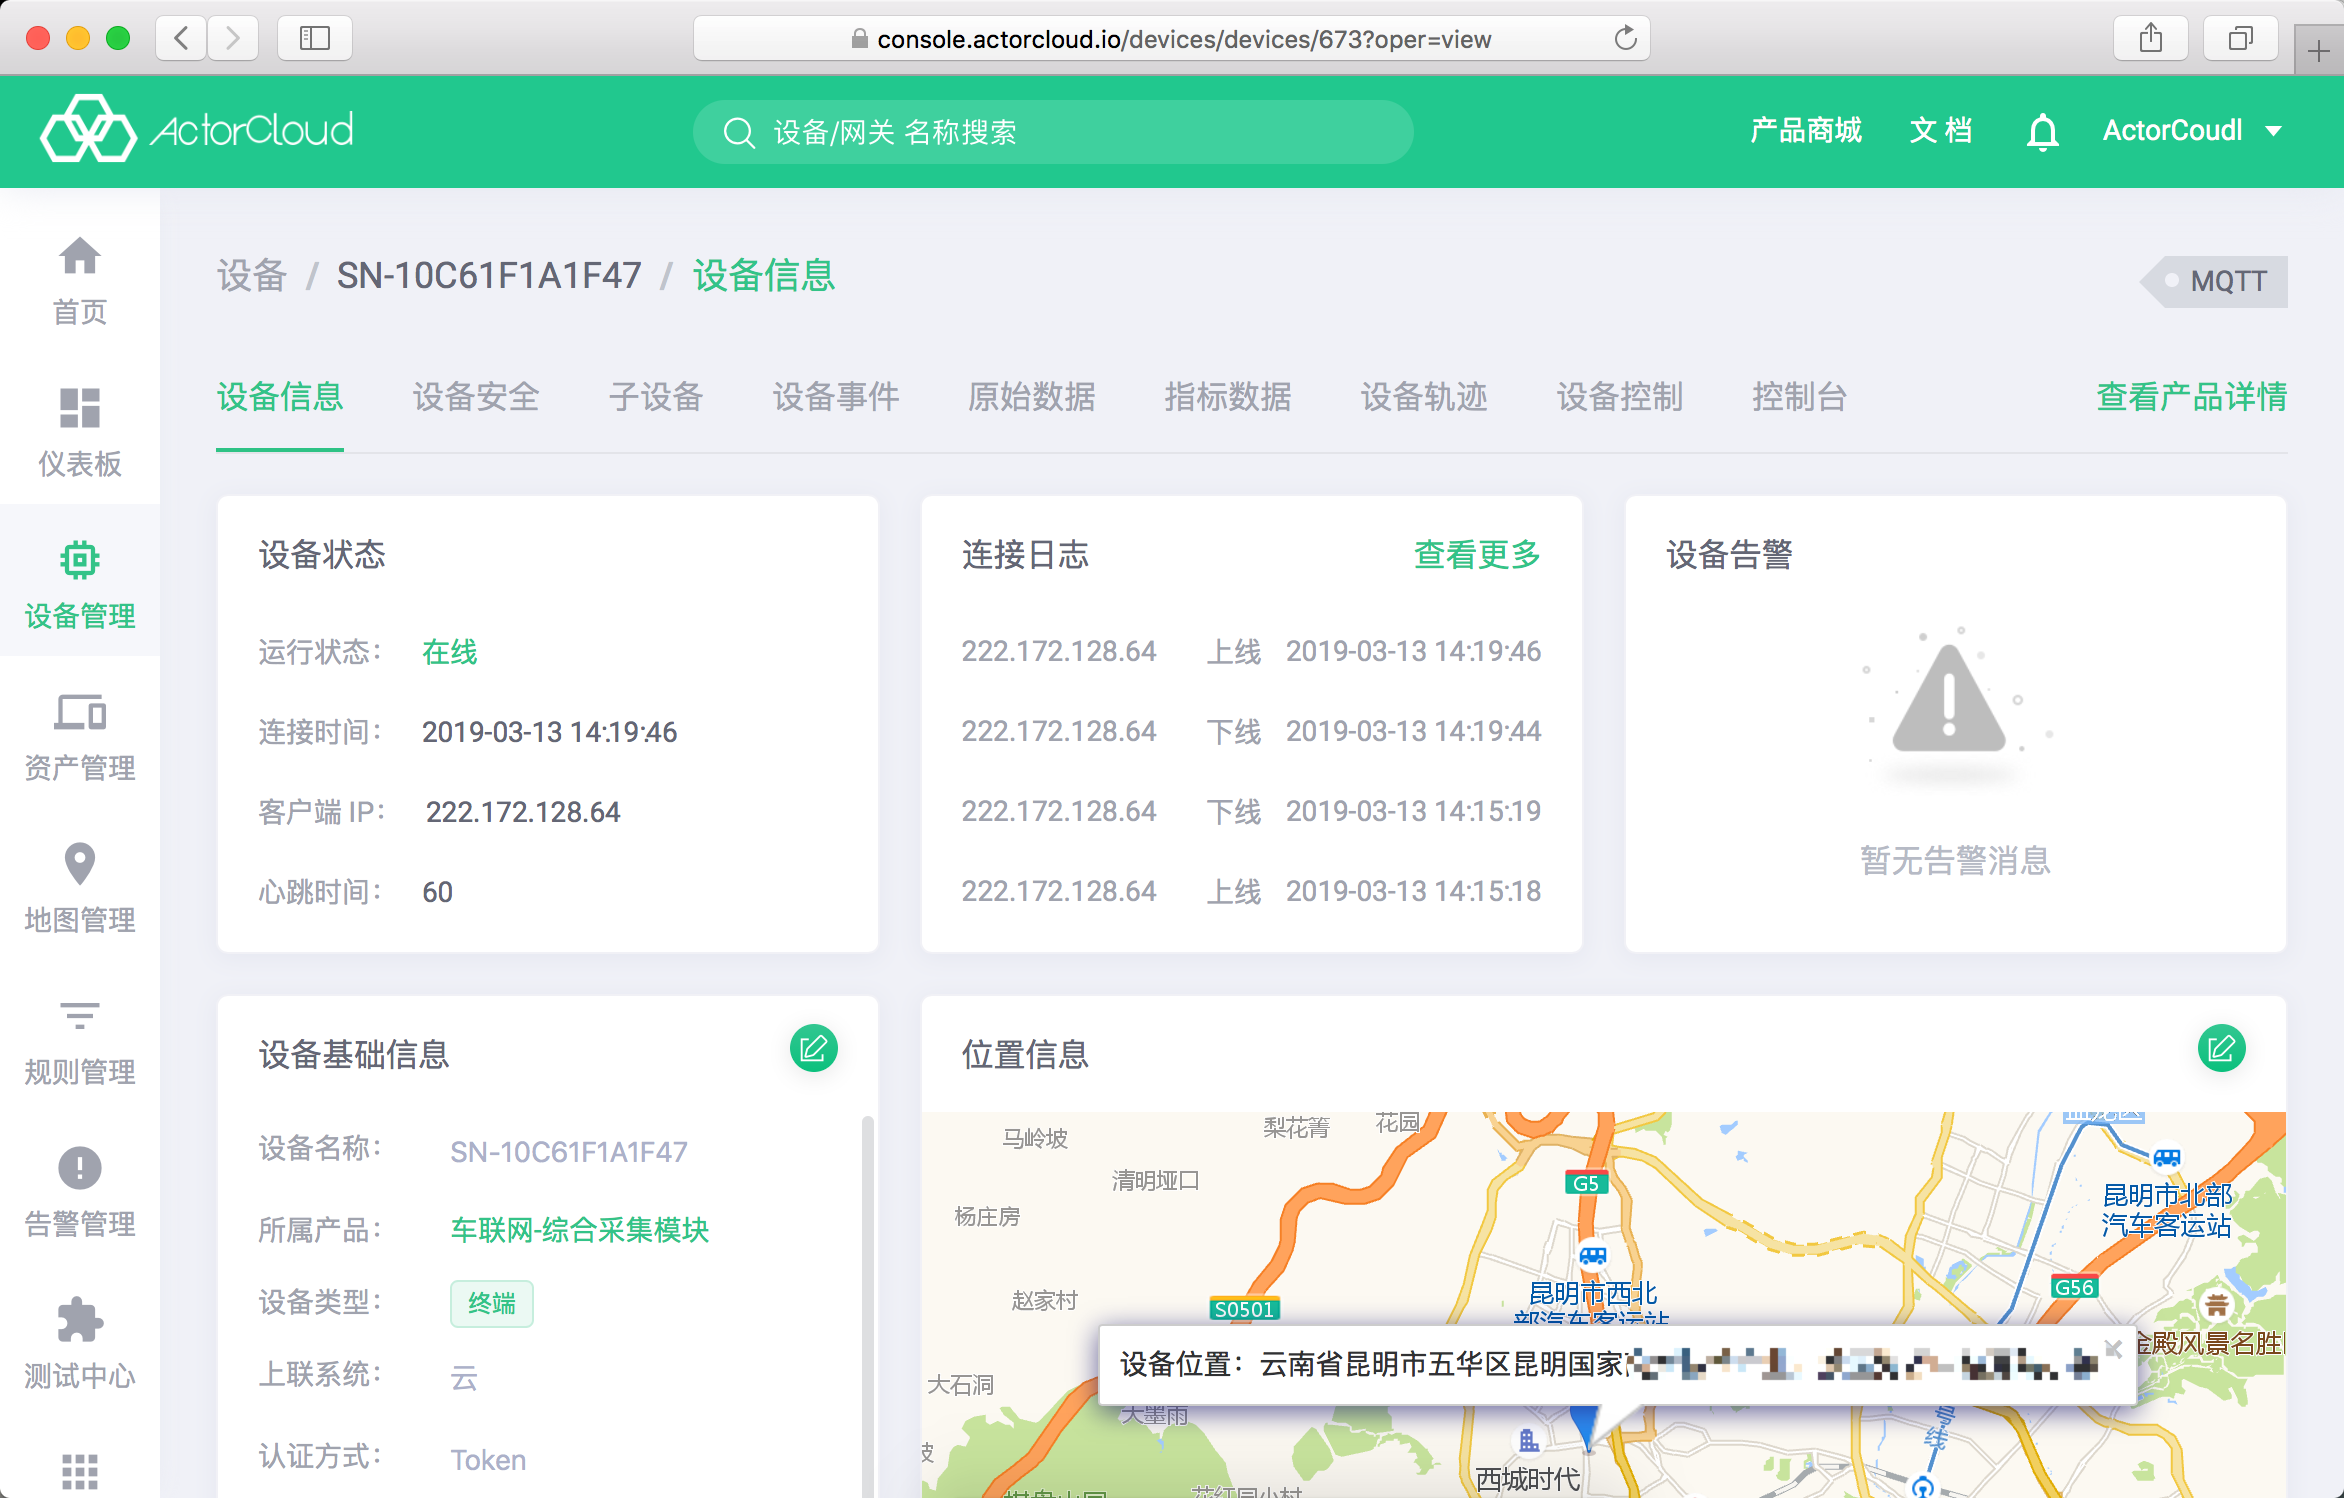This screenshot has width=2344, height=1498.
Task: Show all tabs in Safari
Action: tap(2241, 39)
